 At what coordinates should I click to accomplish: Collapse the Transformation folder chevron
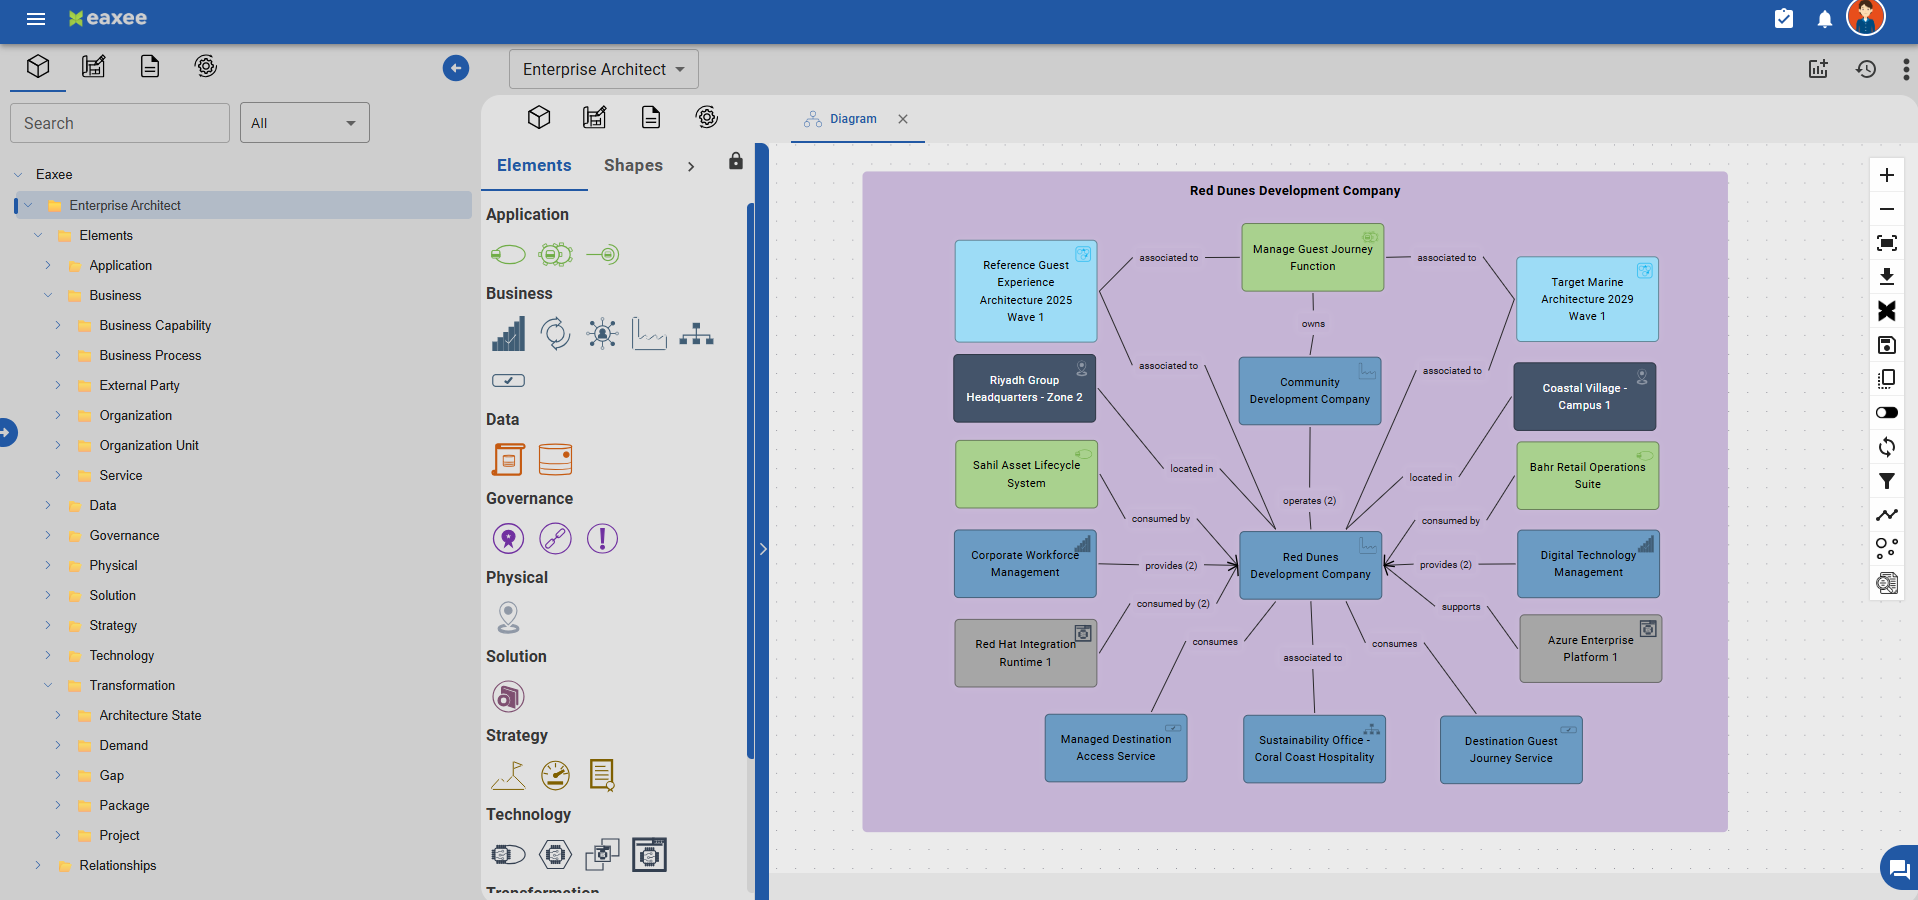click(48, 686)
